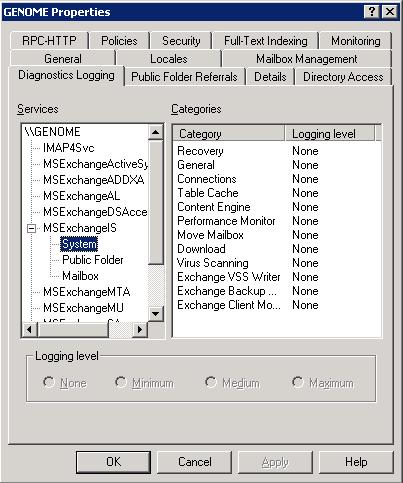
Task: Click the Services tree scroll left arrow
Action: point(29,329)
